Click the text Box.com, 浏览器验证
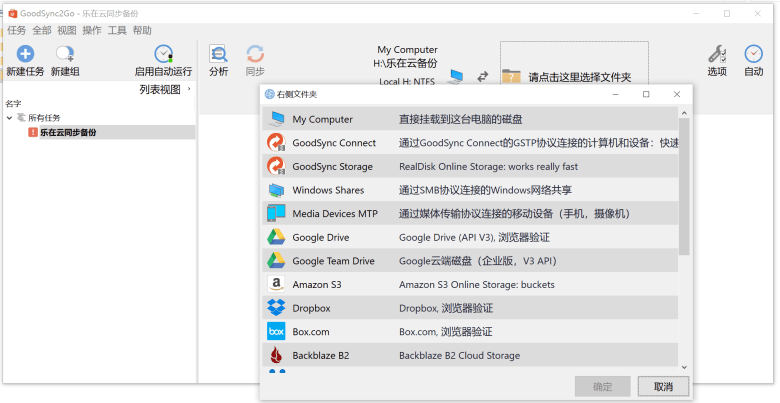 pyautogui.click(x=445, y=332)
